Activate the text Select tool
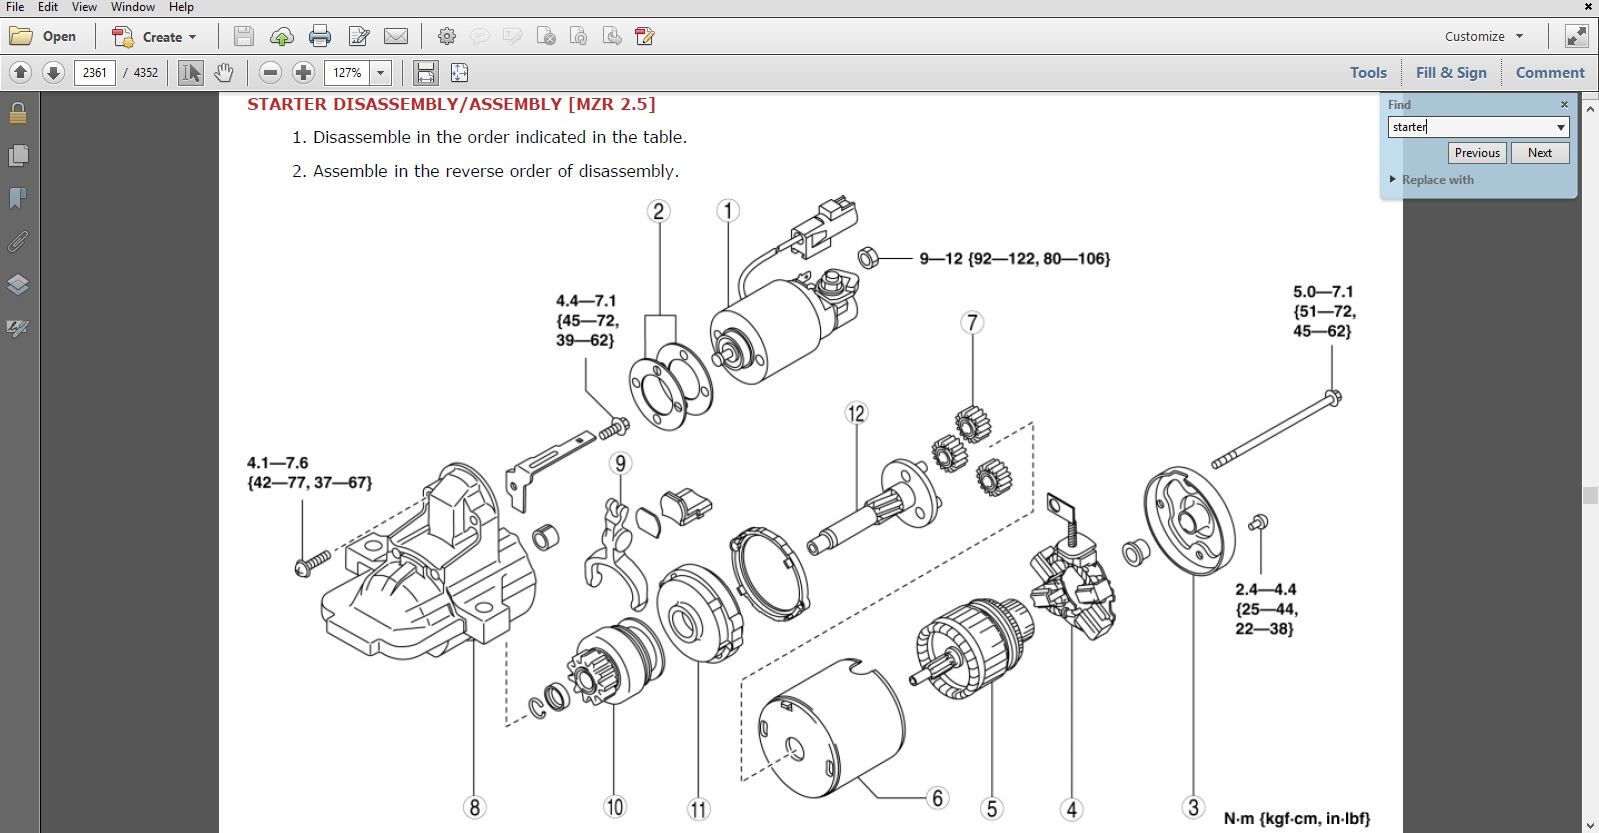The height and width of the screenshot is (833, 1599). [190, 73]
